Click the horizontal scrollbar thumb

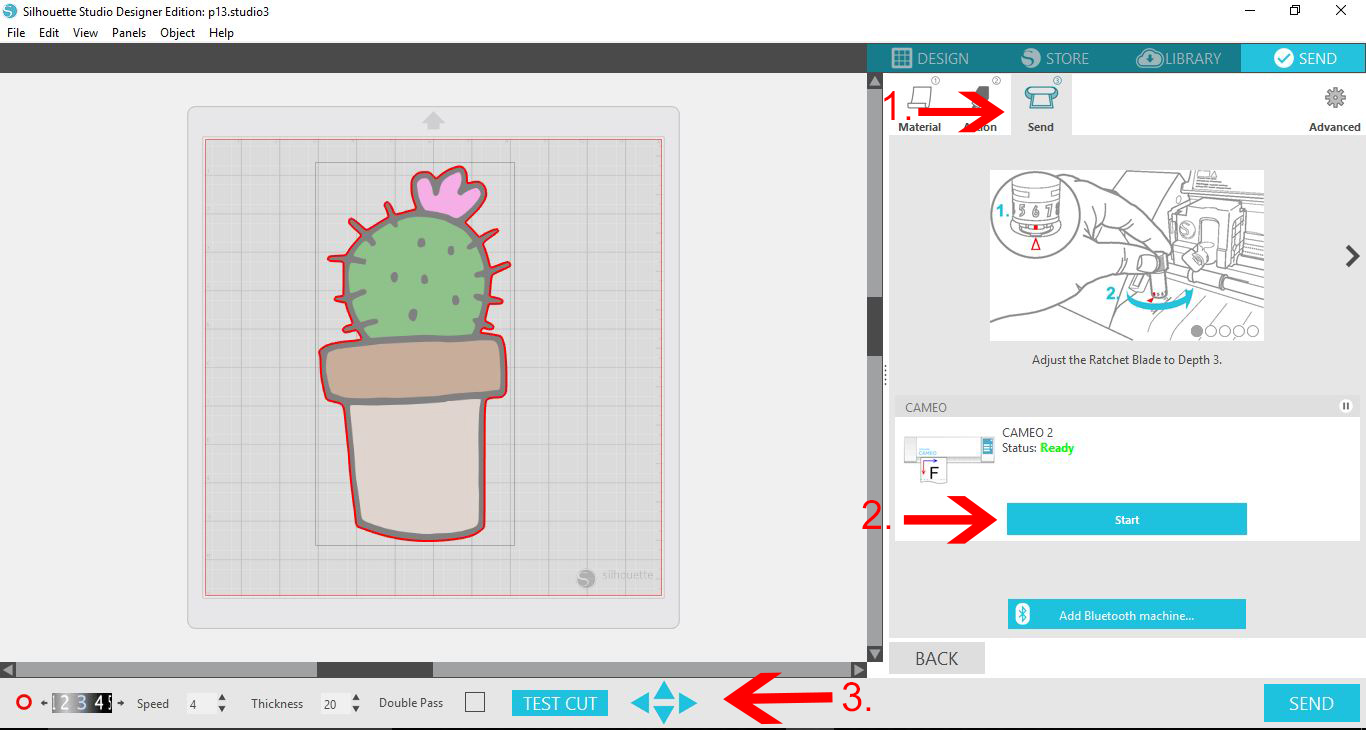tap(375, 669)
